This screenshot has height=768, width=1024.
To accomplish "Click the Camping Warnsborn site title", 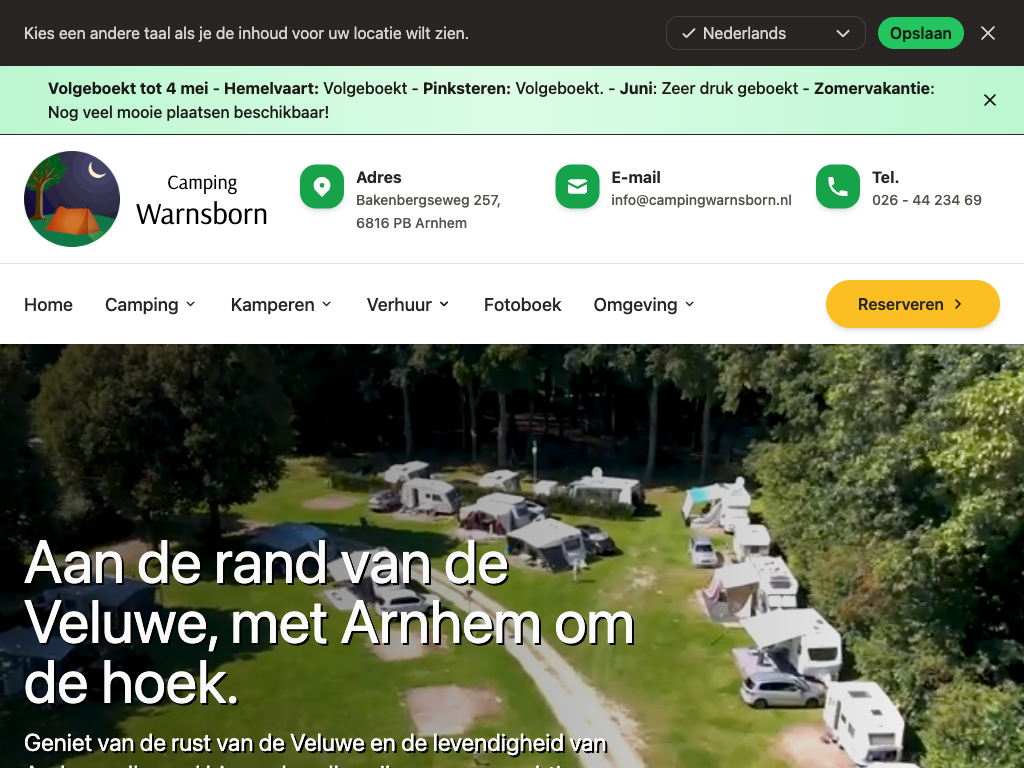I will point(202,201).
